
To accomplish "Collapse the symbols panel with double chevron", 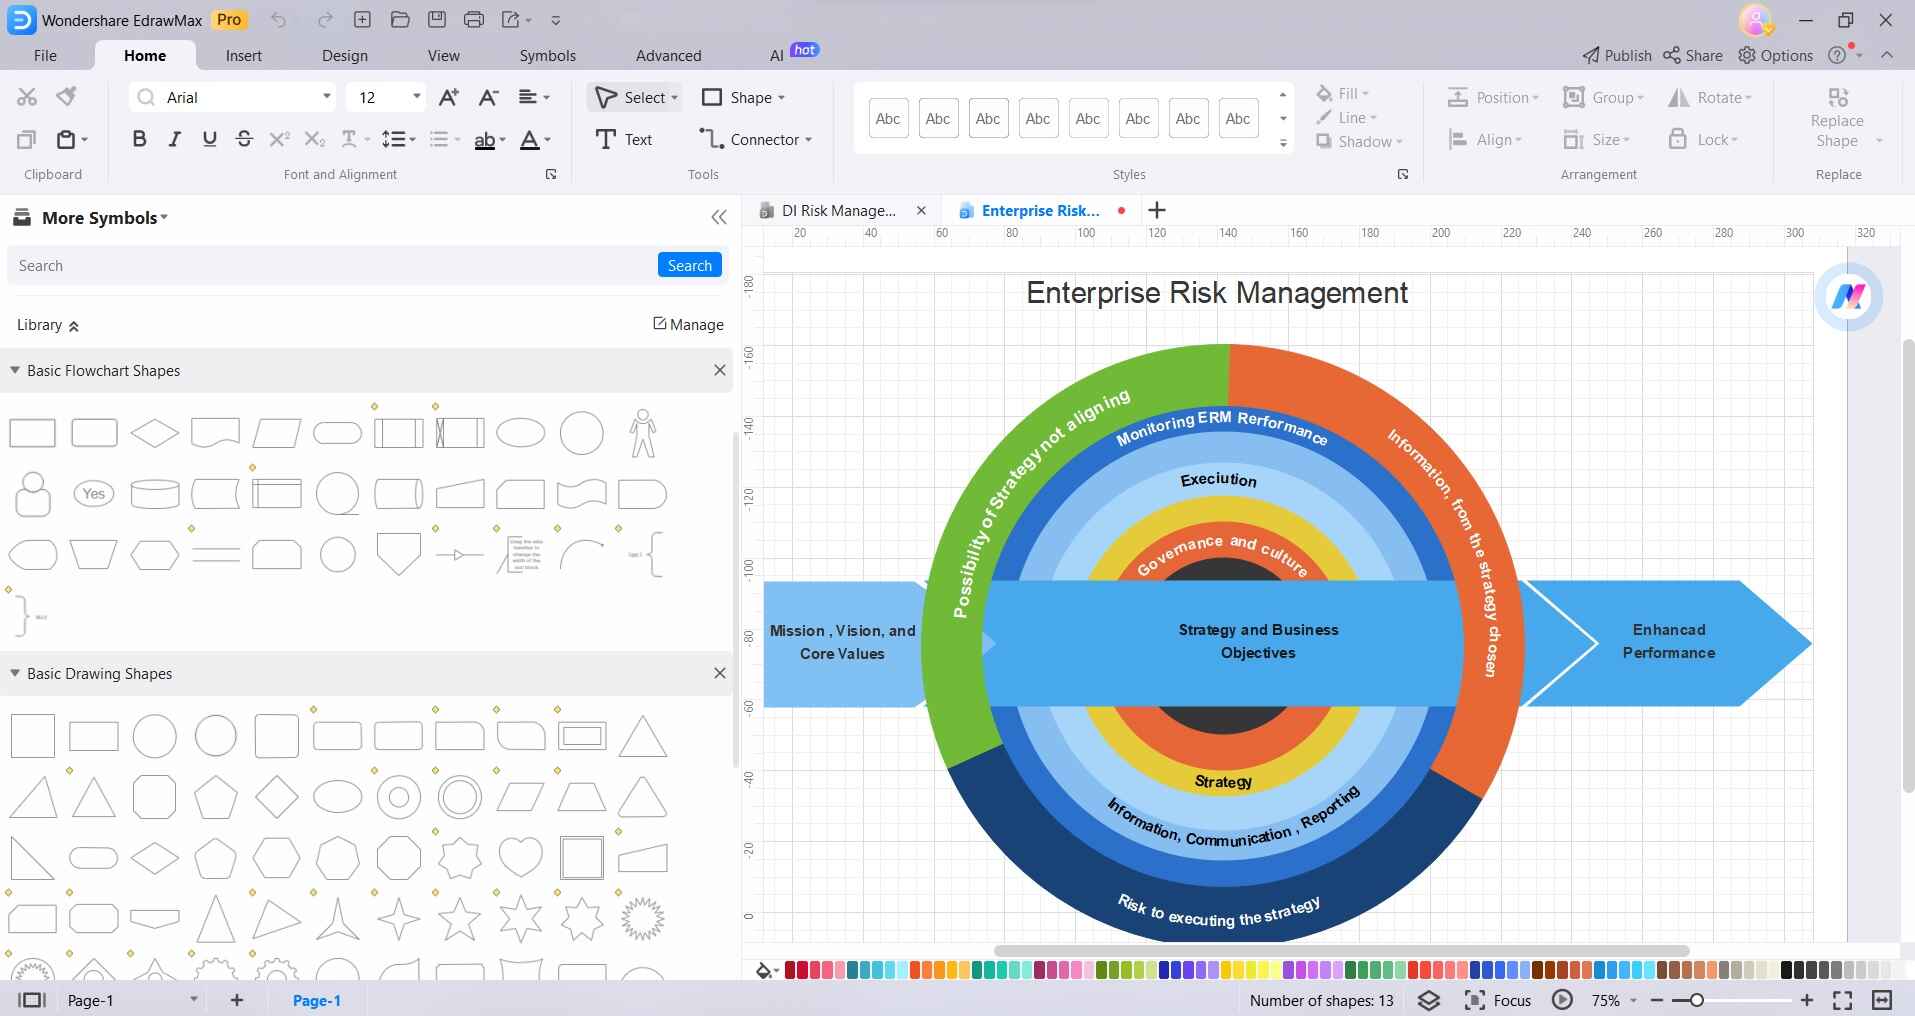I will (719, 218).
